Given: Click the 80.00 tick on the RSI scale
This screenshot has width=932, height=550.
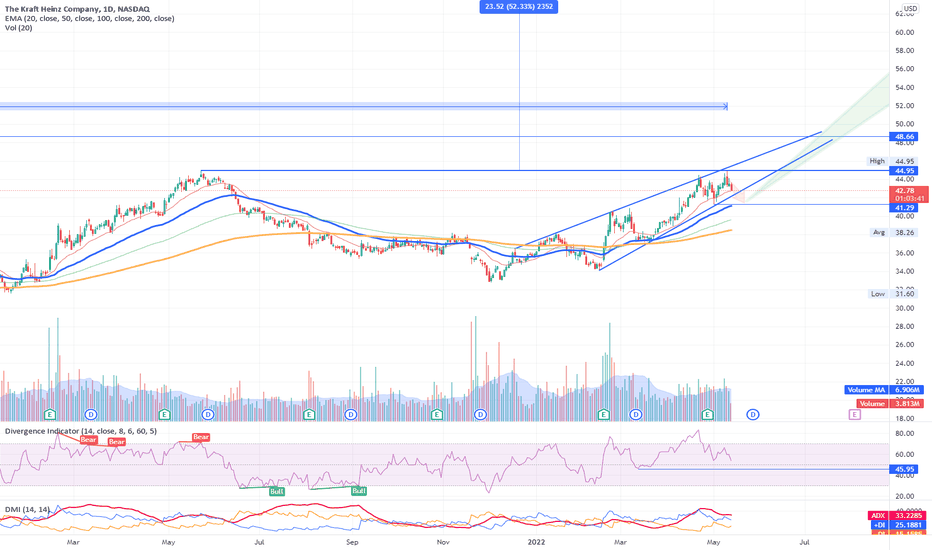Looking at the screenshot, I should point(905,434).
